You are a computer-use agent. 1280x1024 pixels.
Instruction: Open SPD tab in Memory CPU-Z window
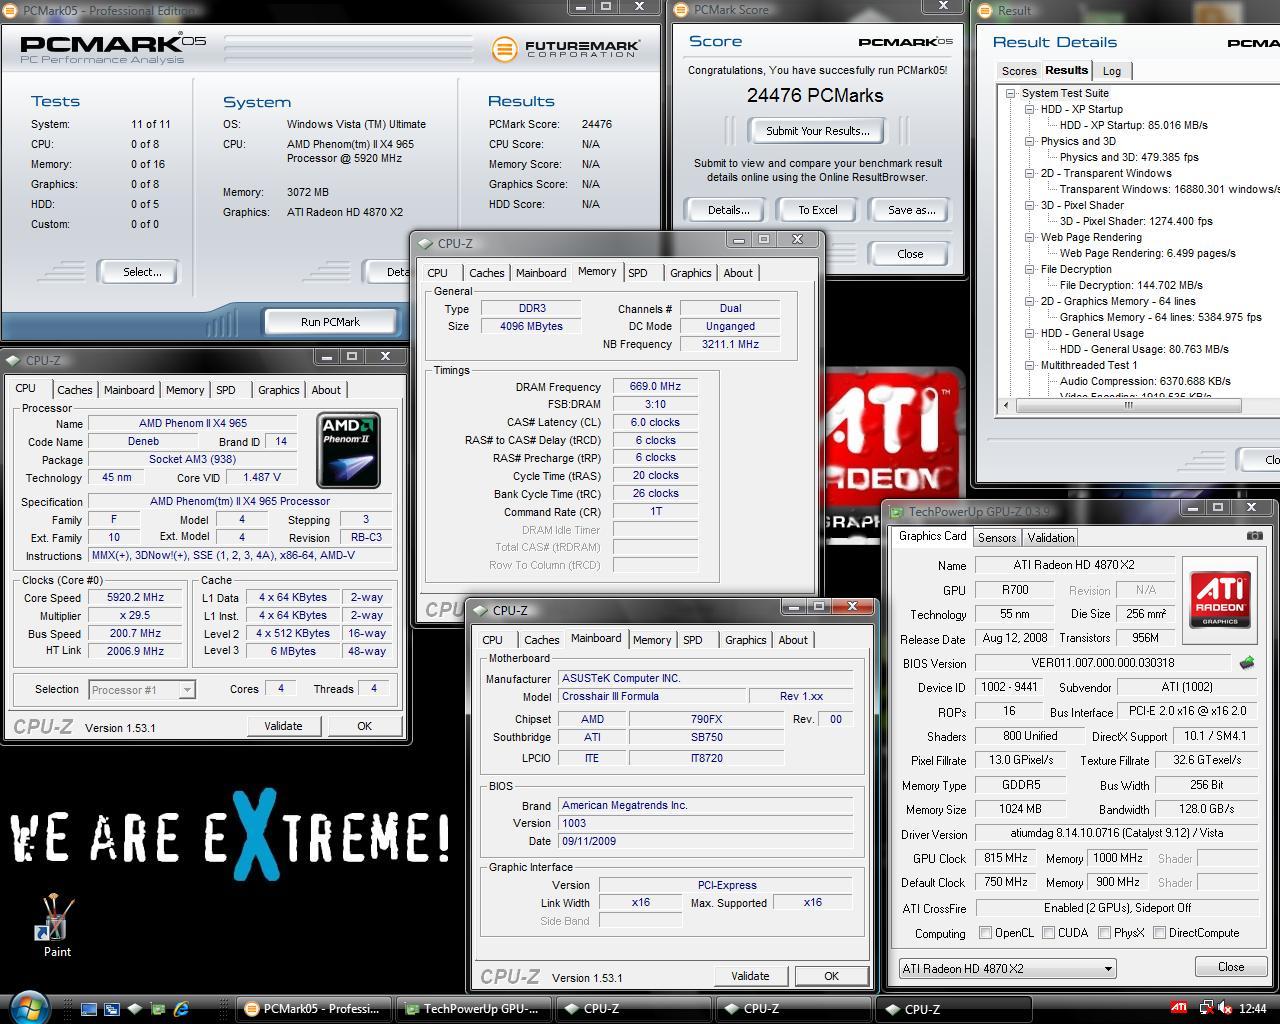[638, 273]
